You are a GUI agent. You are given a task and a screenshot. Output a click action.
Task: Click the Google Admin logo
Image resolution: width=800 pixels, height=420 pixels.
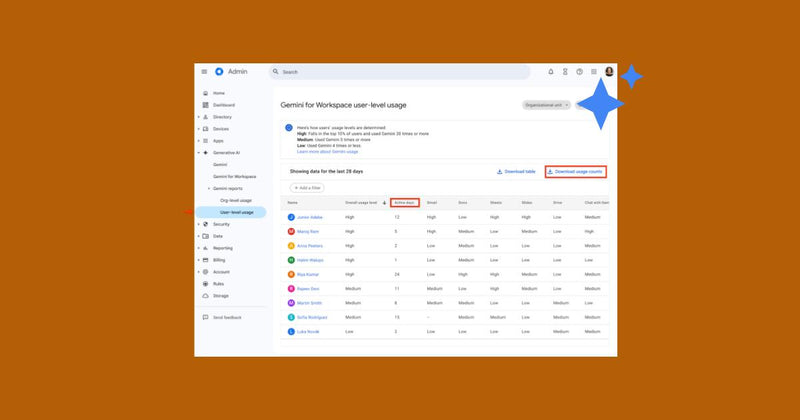coord(219,71)
